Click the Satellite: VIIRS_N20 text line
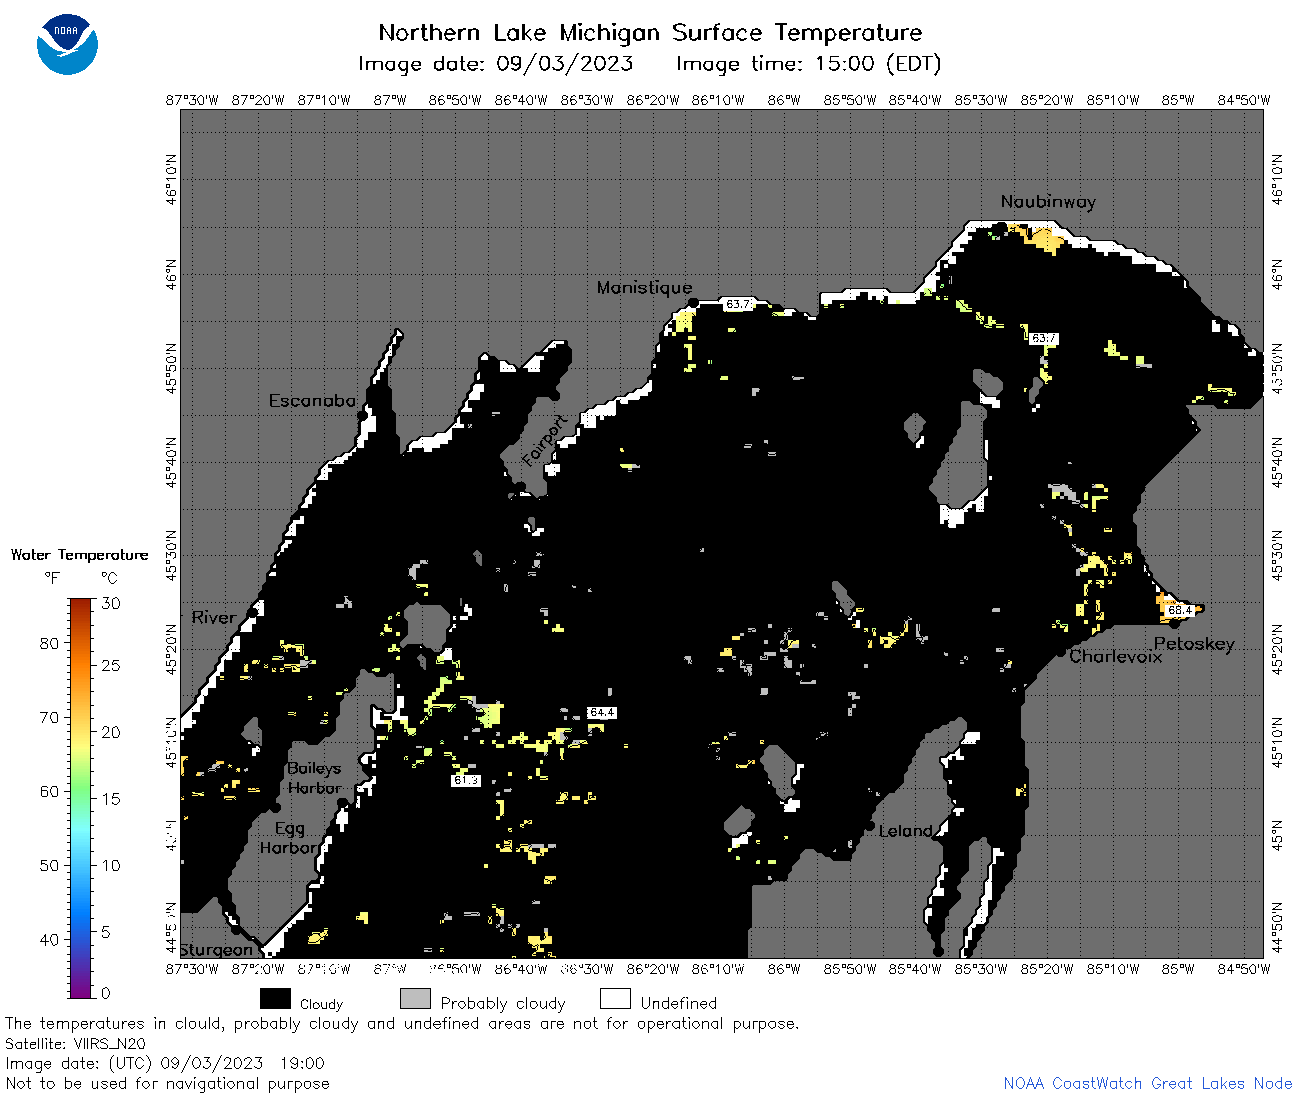 click(75, 1043)
